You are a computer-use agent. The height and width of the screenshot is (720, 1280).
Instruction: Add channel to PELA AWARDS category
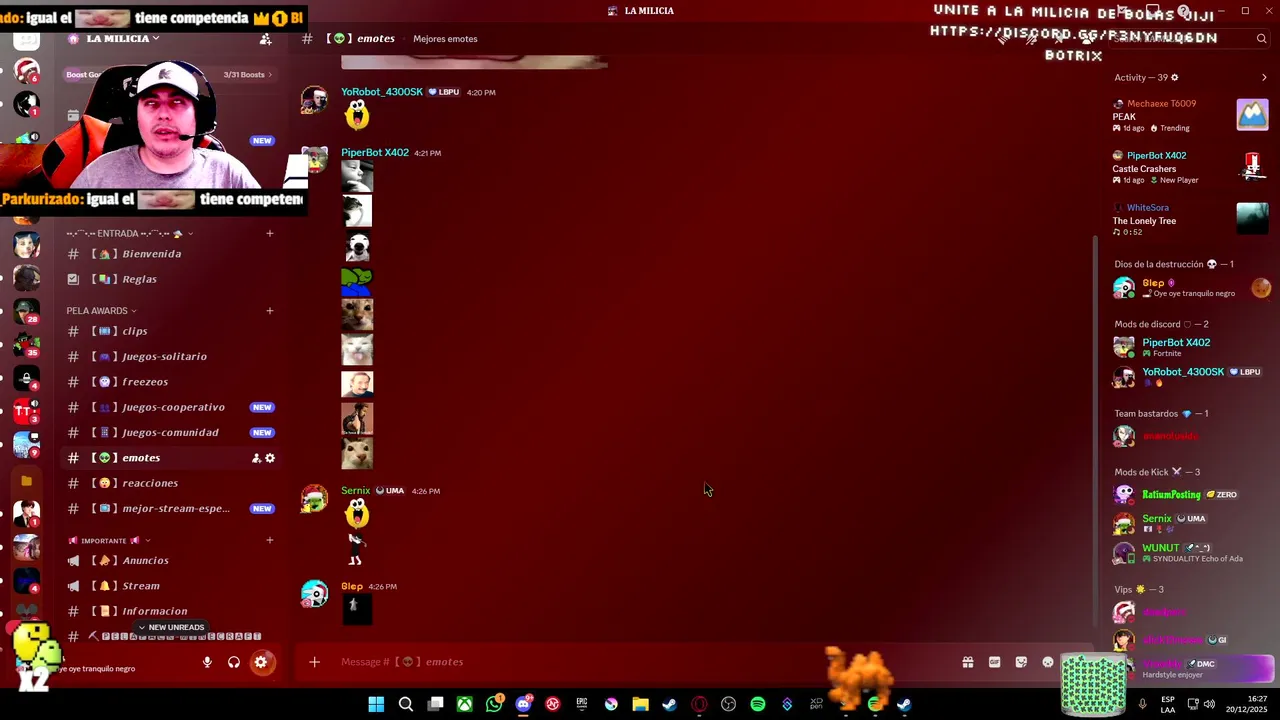pos(270,311)
